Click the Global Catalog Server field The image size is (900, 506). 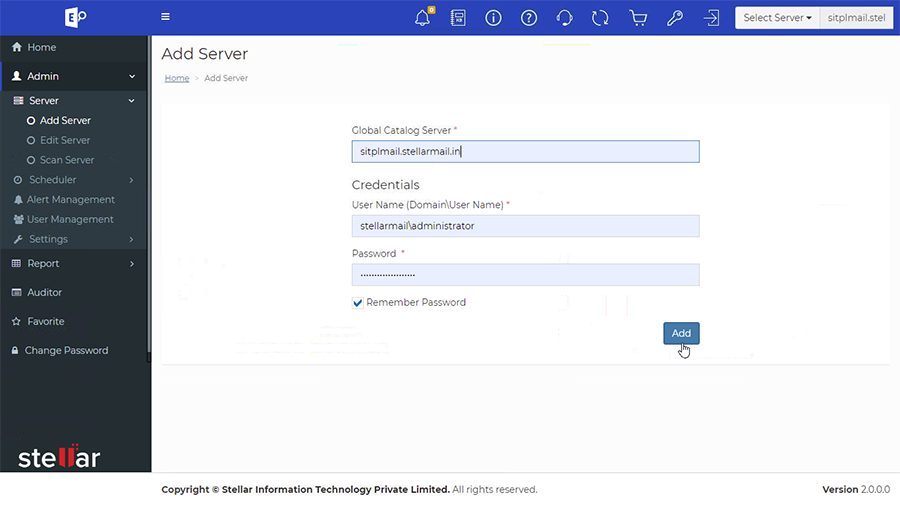525,151
